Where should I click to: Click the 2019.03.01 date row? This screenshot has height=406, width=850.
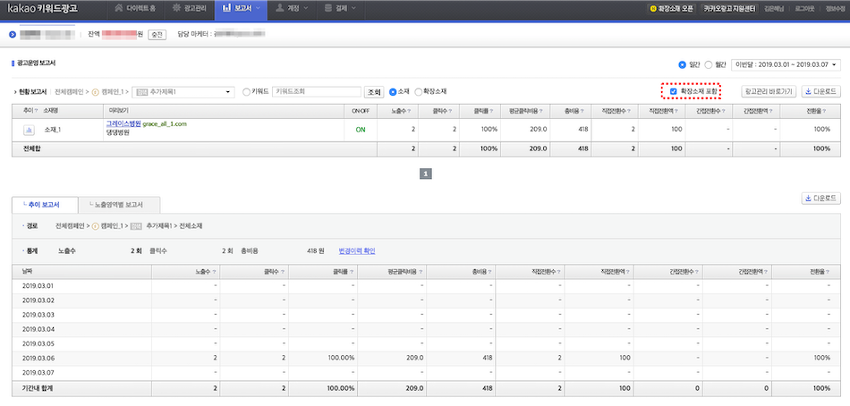(x=426, y=286)
